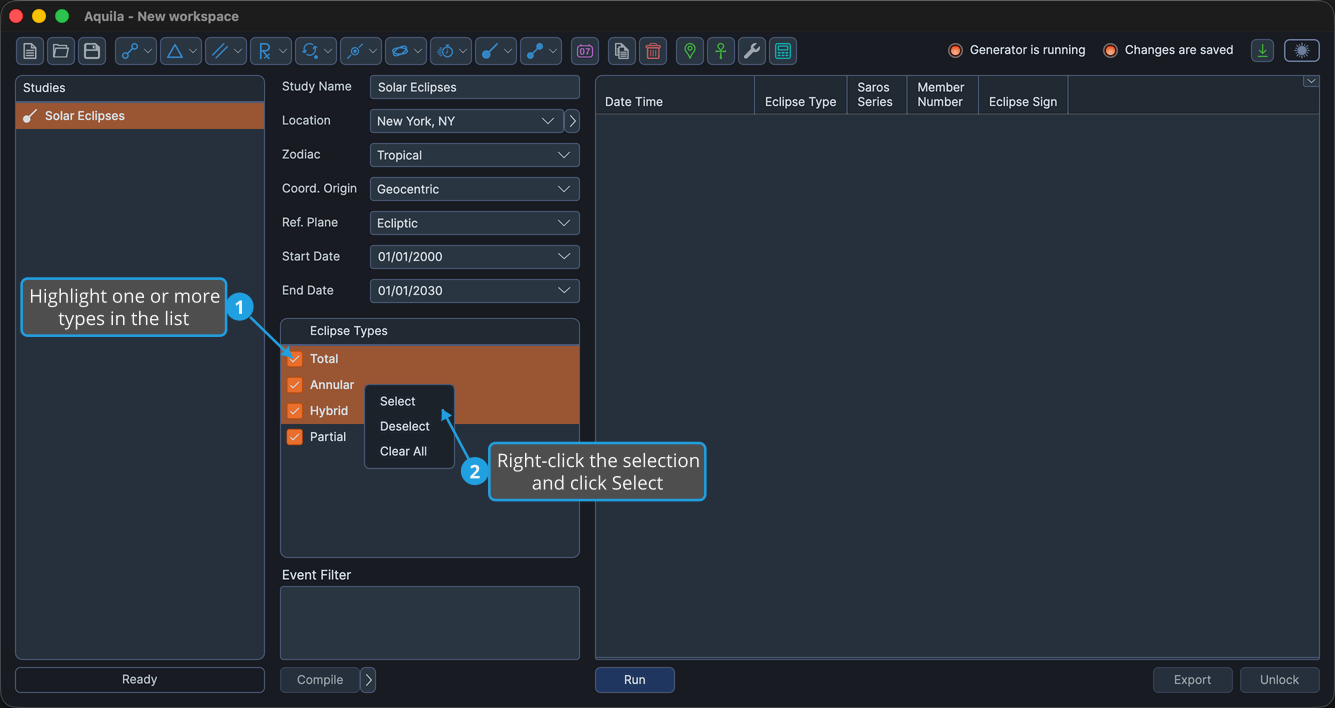Select the circular arrows return study tool
This screenshot has width=1335, height=708.
point(316,51)
